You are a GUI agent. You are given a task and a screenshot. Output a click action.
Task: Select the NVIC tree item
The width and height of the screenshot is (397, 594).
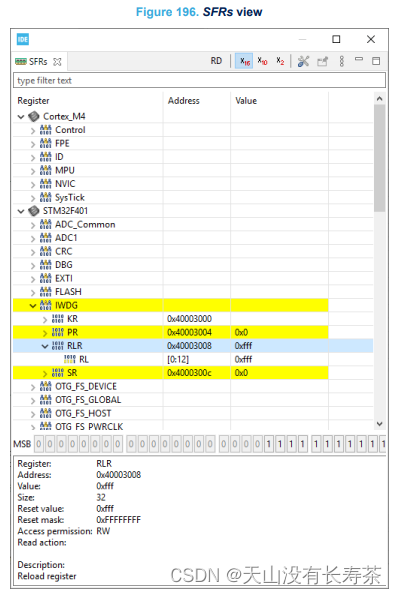pos(65,184)
